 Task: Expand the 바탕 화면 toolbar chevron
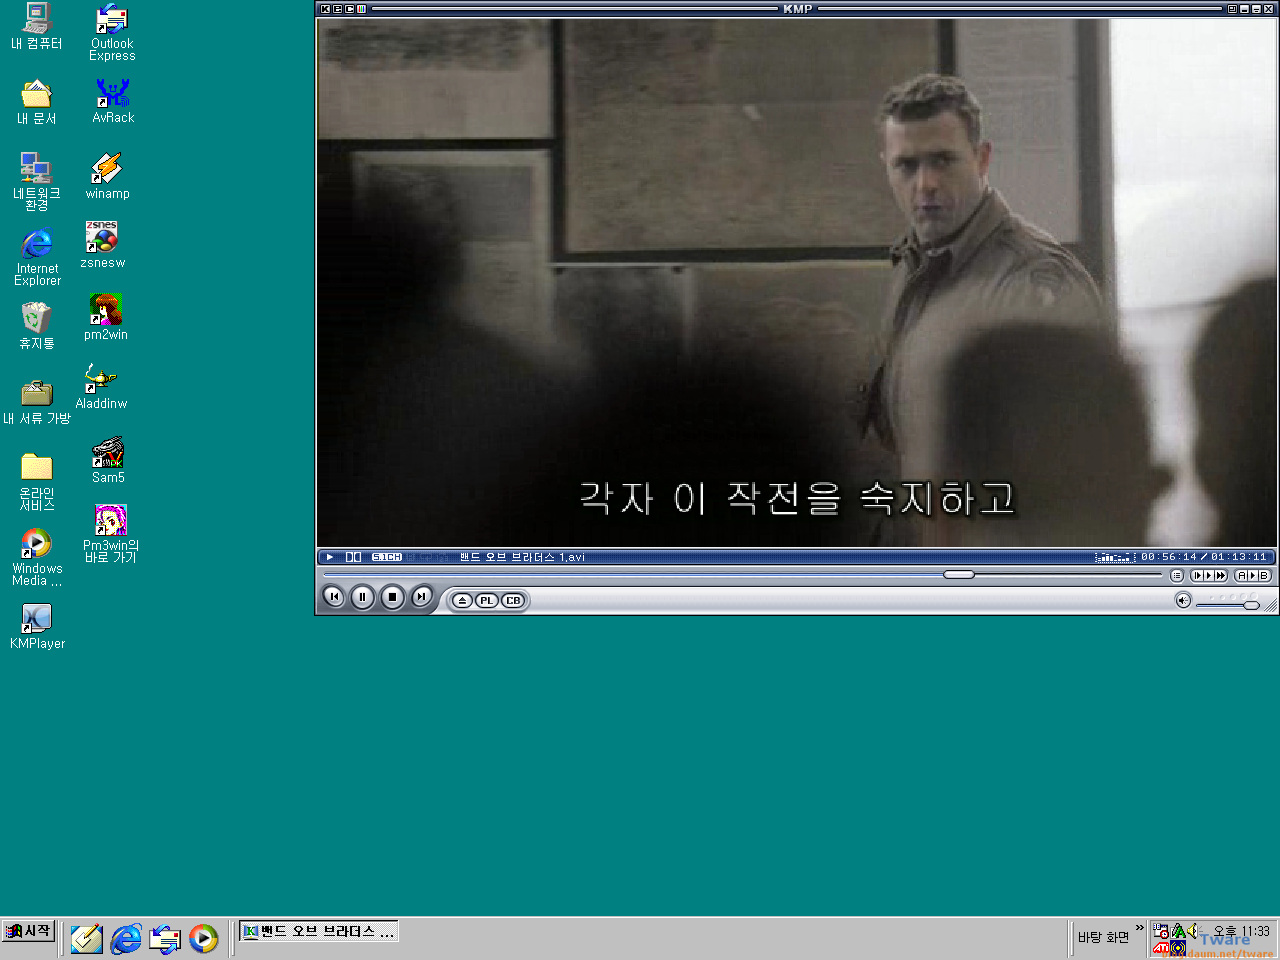1139,928
